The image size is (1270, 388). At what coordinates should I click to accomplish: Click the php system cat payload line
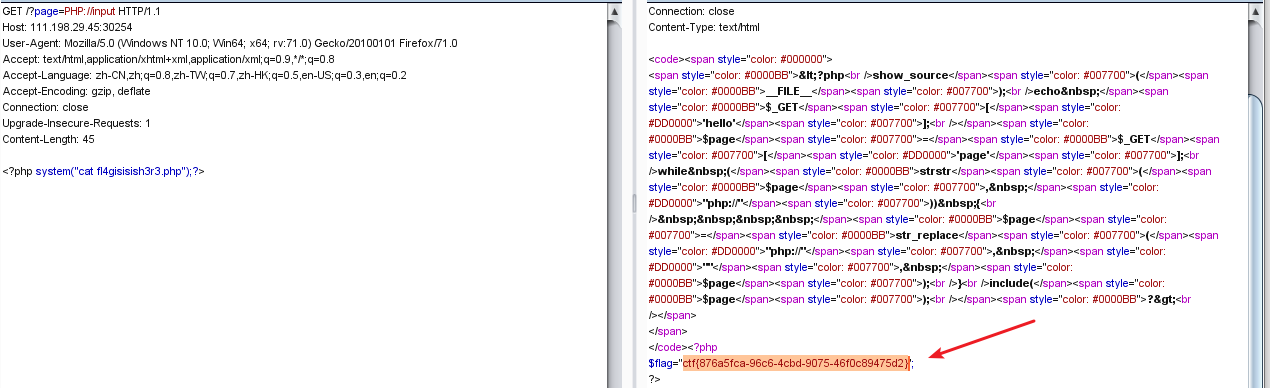point(104,171)
